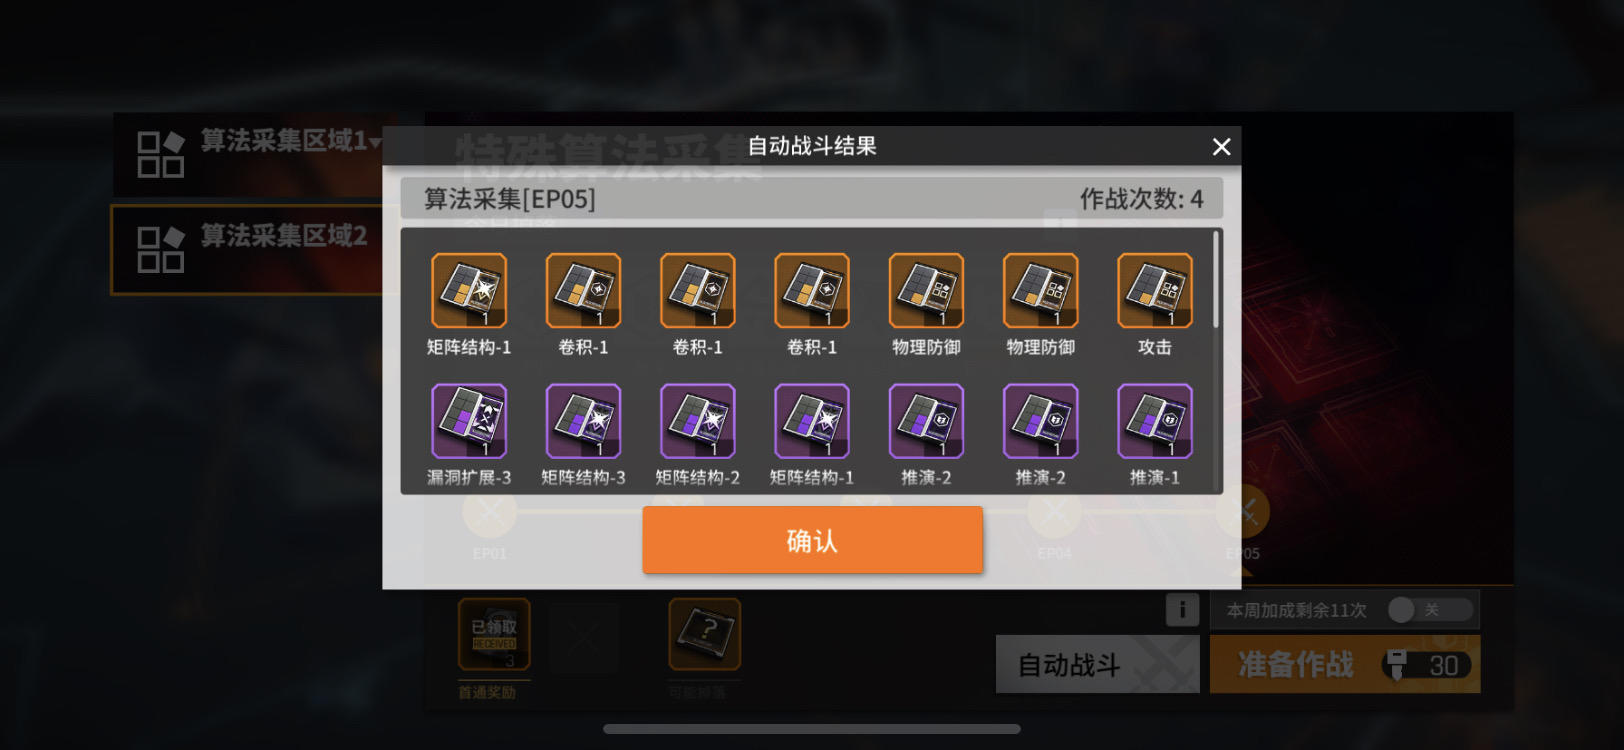The image size is (1624, 750).
Task: Choose the purple 矩阵结构-2 algorithm icon
Action: point(698,421)
